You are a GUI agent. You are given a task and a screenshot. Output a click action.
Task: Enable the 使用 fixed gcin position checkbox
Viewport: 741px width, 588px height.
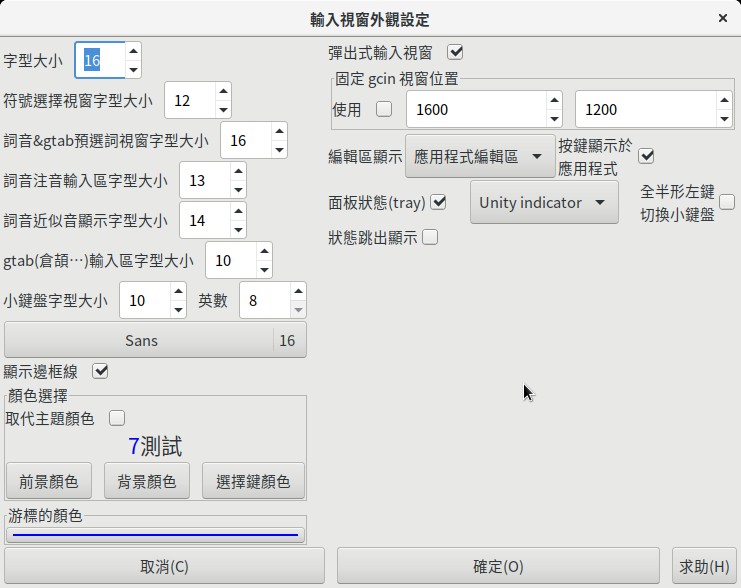coord(383,109)
